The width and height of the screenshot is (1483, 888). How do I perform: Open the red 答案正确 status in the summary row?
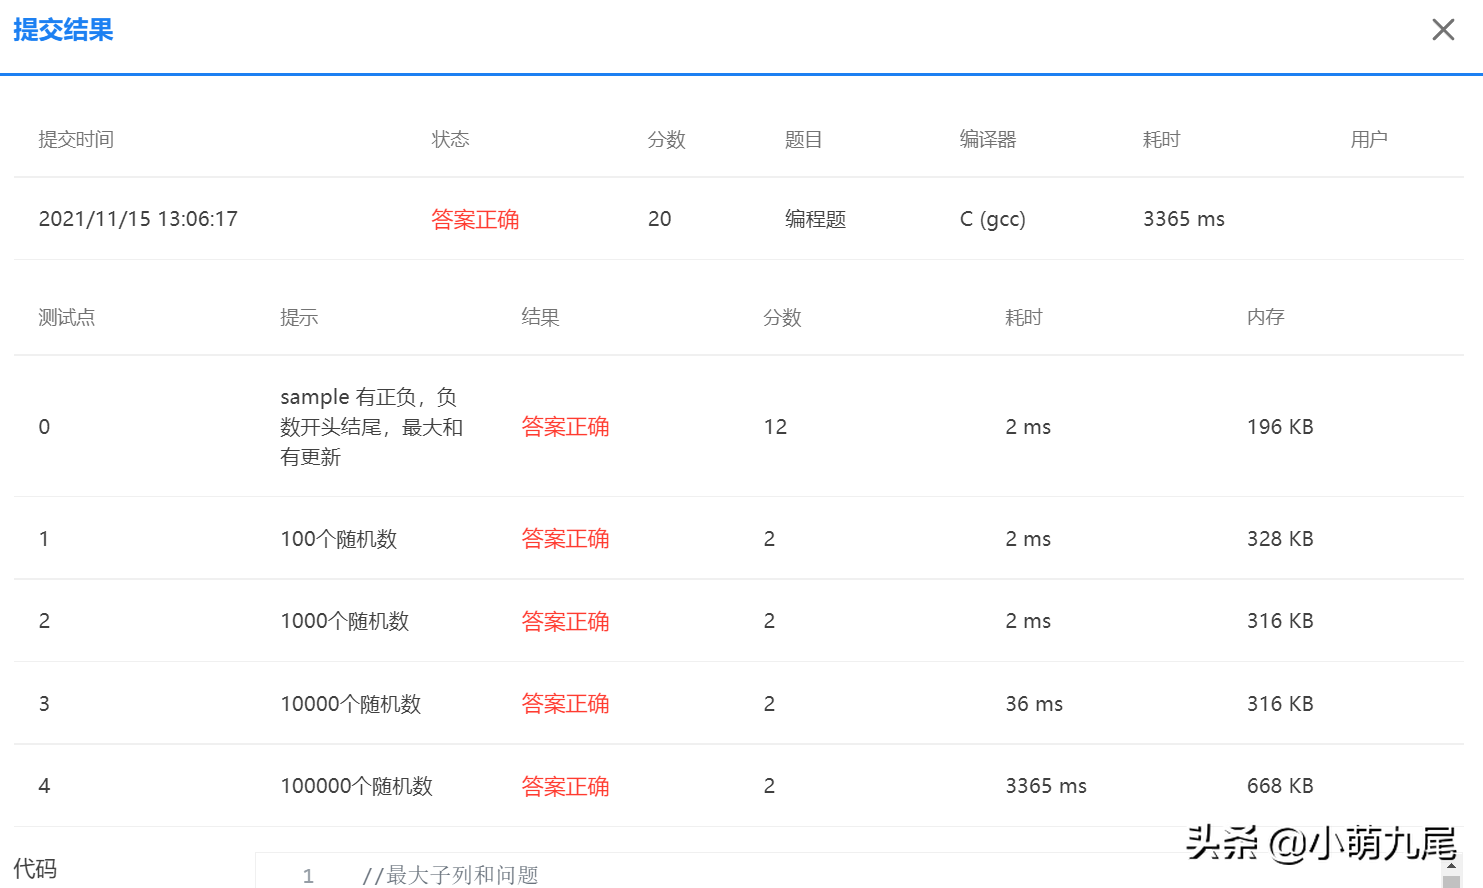[x=475, y=219]
